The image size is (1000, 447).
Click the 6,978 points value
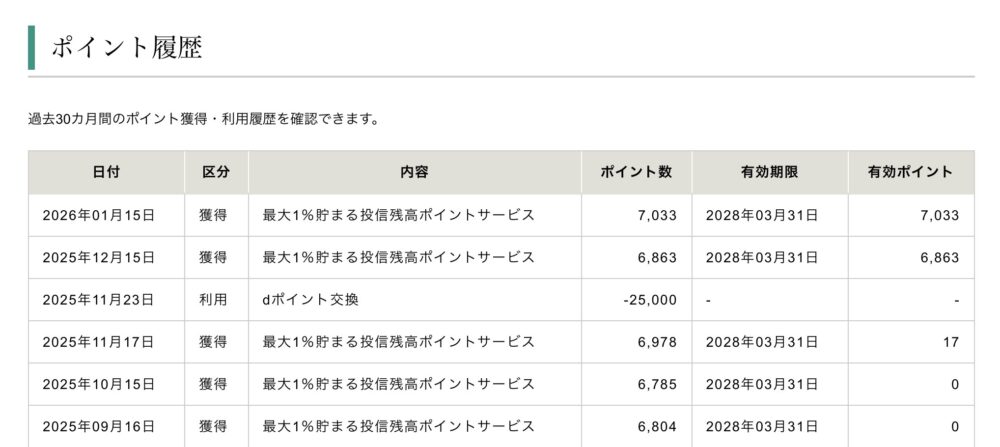pyautogui.click(x=657, y=342)
